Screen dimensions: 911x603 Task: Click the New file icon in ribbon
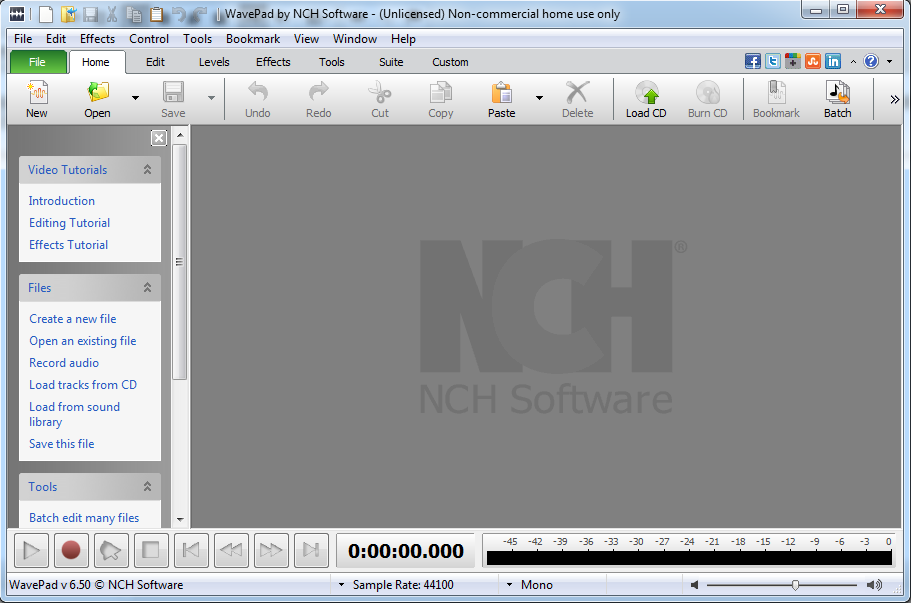coord(37,94)
